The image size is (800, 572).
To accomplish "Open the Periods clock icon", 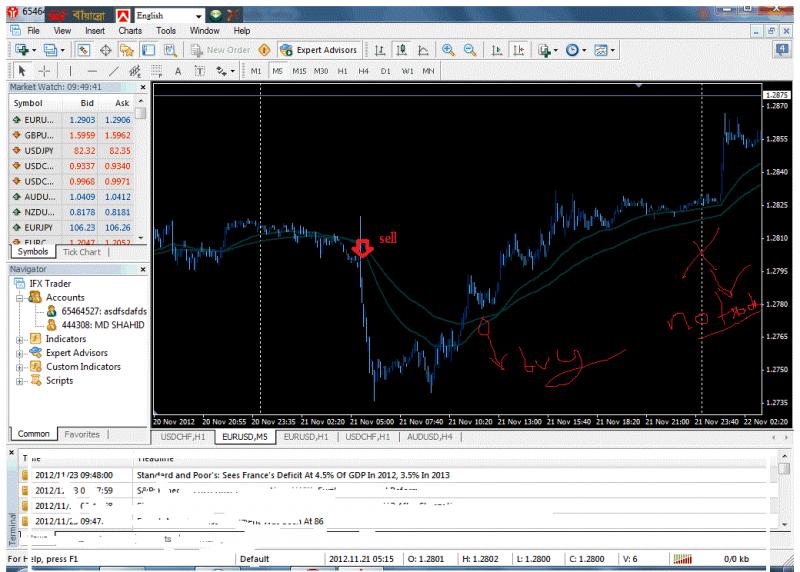I will 572,50.
